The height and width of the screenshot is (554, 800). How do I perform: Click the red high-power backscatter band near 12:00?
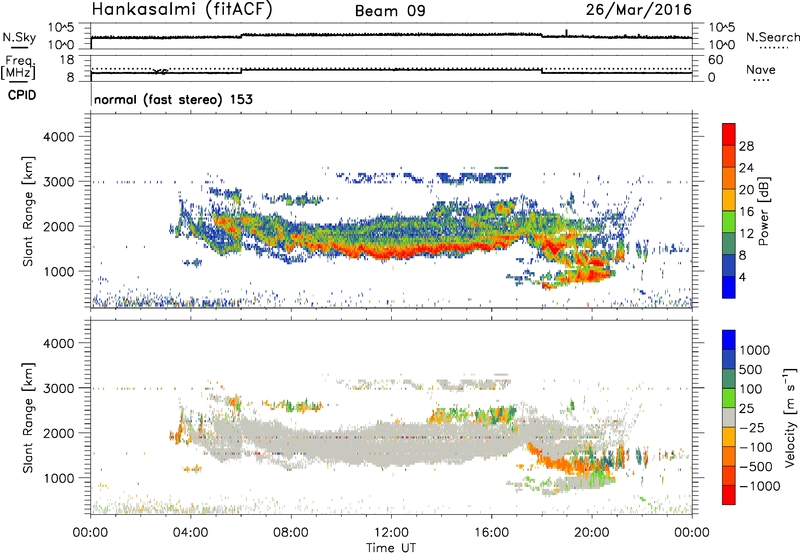[x=391, y=251]
